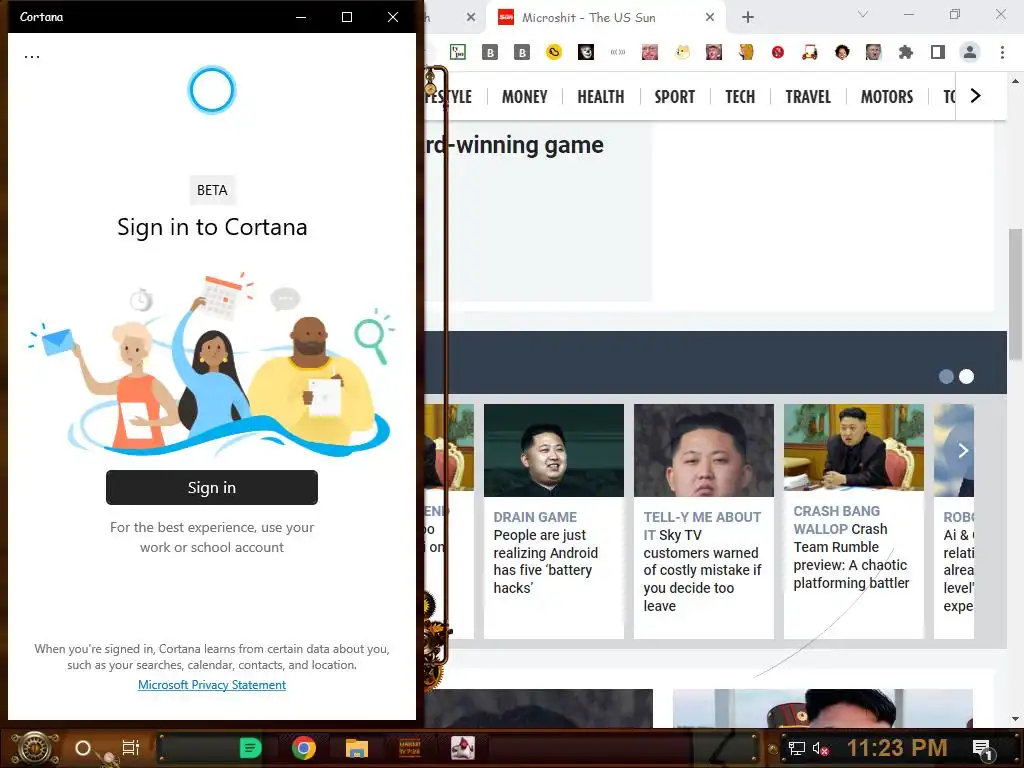Open the steampunk Start button

coord(34,748)
